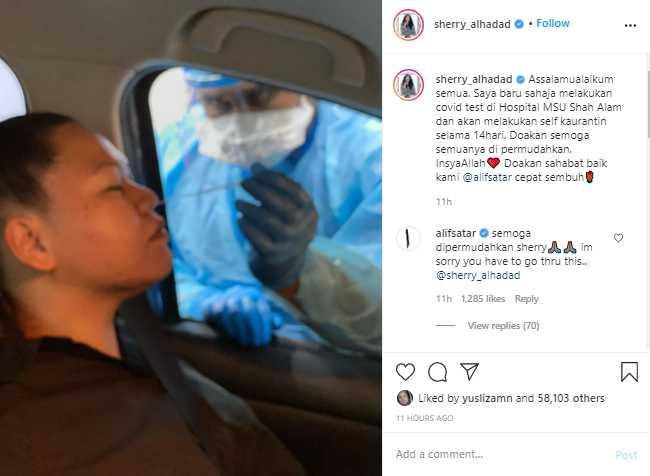The height and width of the screenshot is (476, 650).
Task: Click the comments panel scrollbar
Action: (x=648, y=104)
